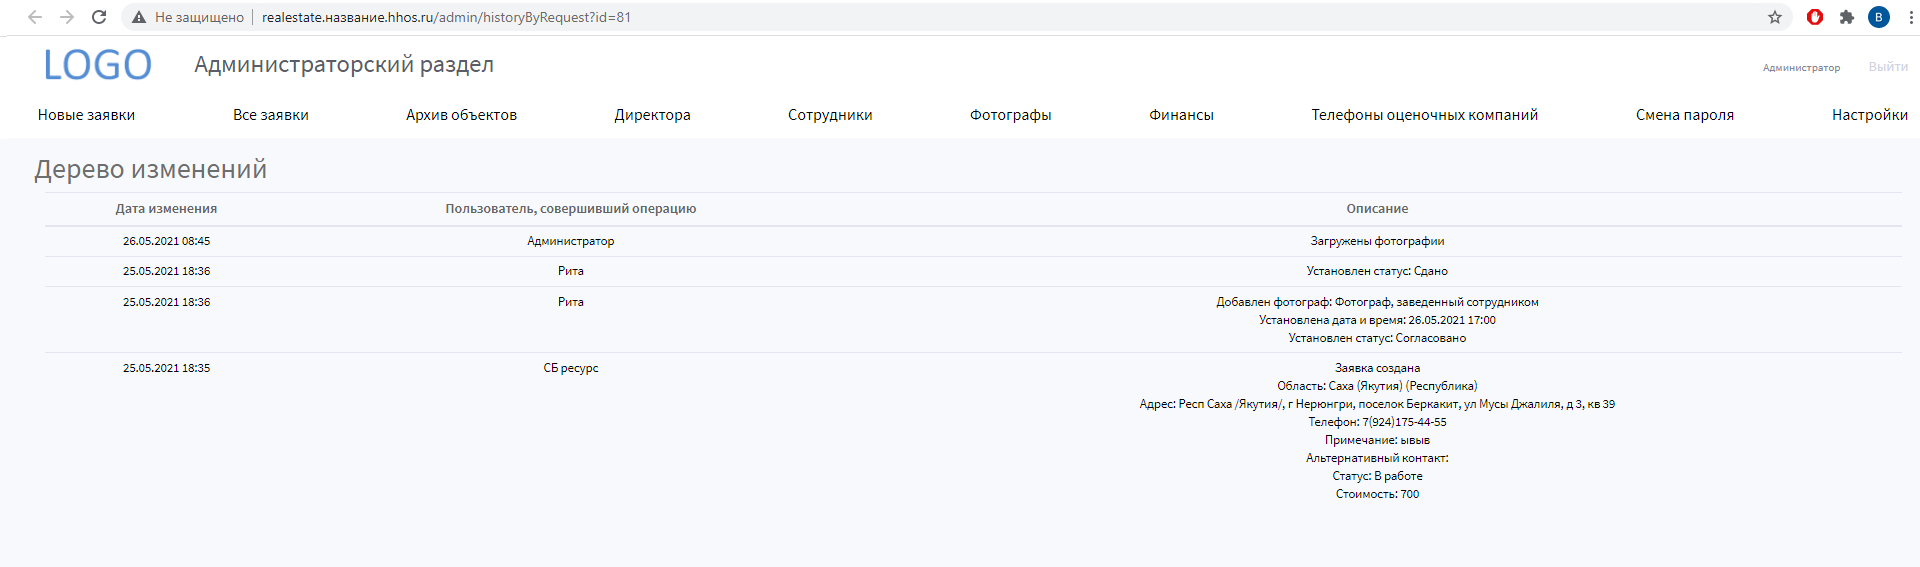Click Добавлен фотограф description line
1920x567 pixels.
coord(1377,302)
